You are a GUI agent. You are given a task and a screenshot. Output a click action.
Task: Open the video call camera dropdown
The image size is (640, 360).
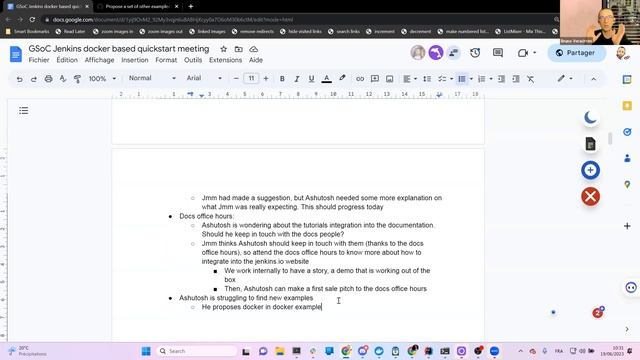click(x=527, y=53)
